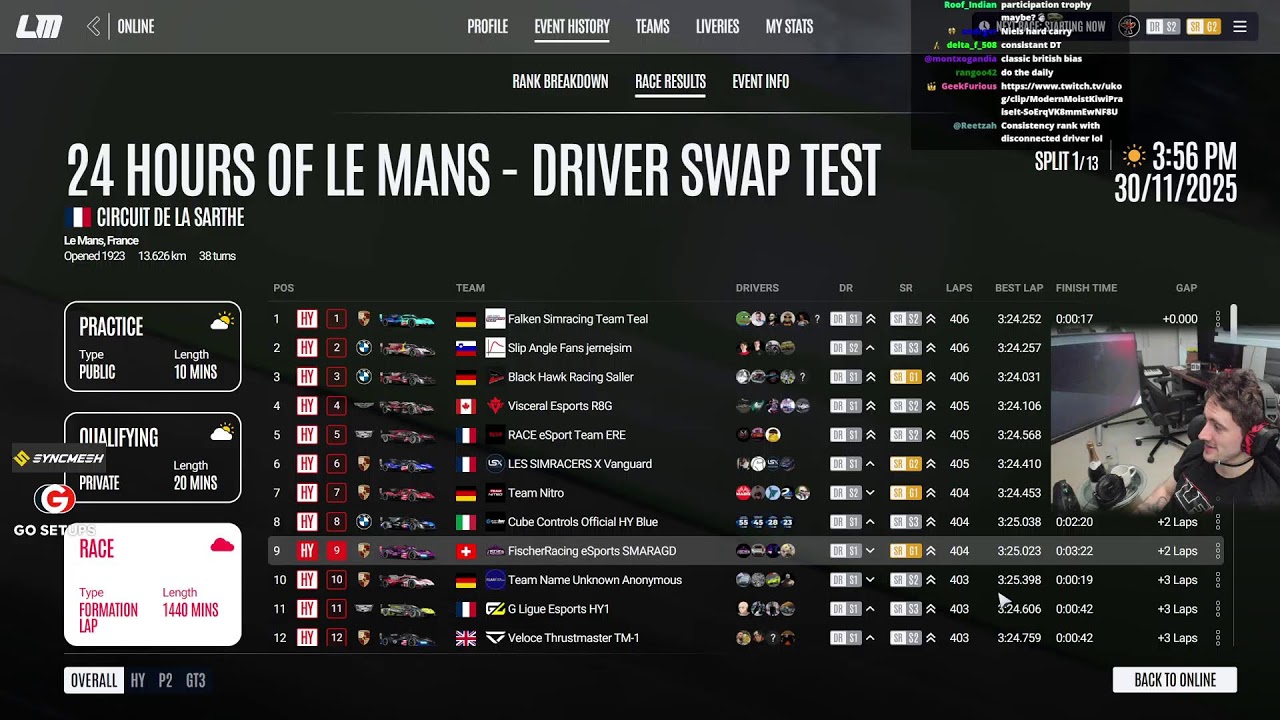Click the LAPS column header
Viewport: 1280px width, 720px height.
(x=959, y=288)
